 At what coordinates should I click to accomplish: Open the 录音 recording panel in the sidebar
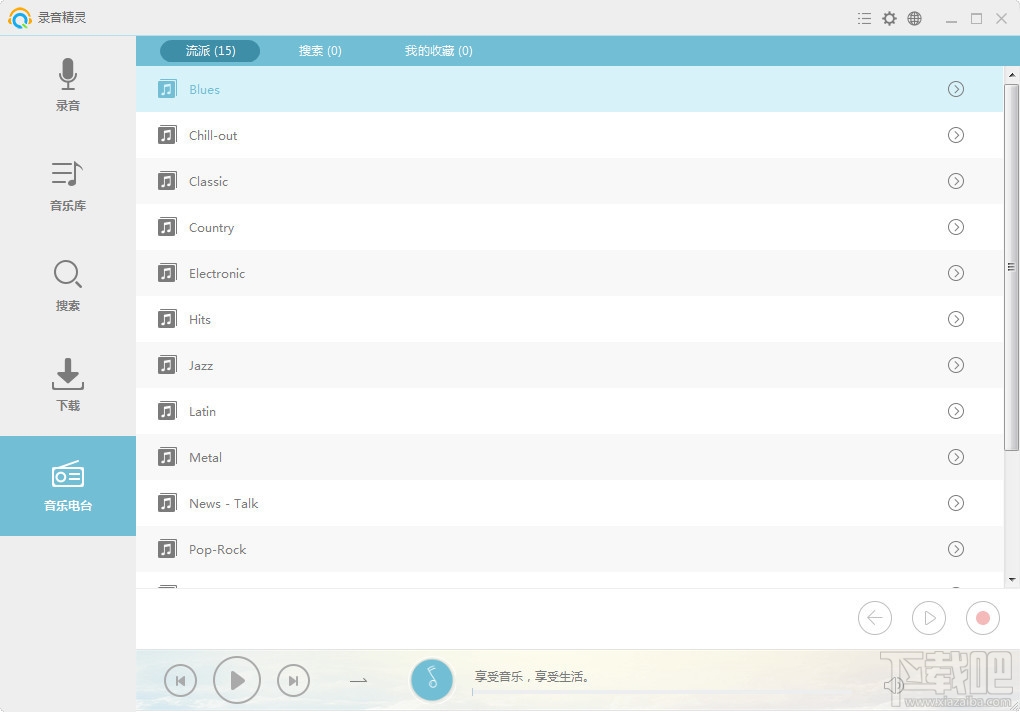tap(67, 85)
